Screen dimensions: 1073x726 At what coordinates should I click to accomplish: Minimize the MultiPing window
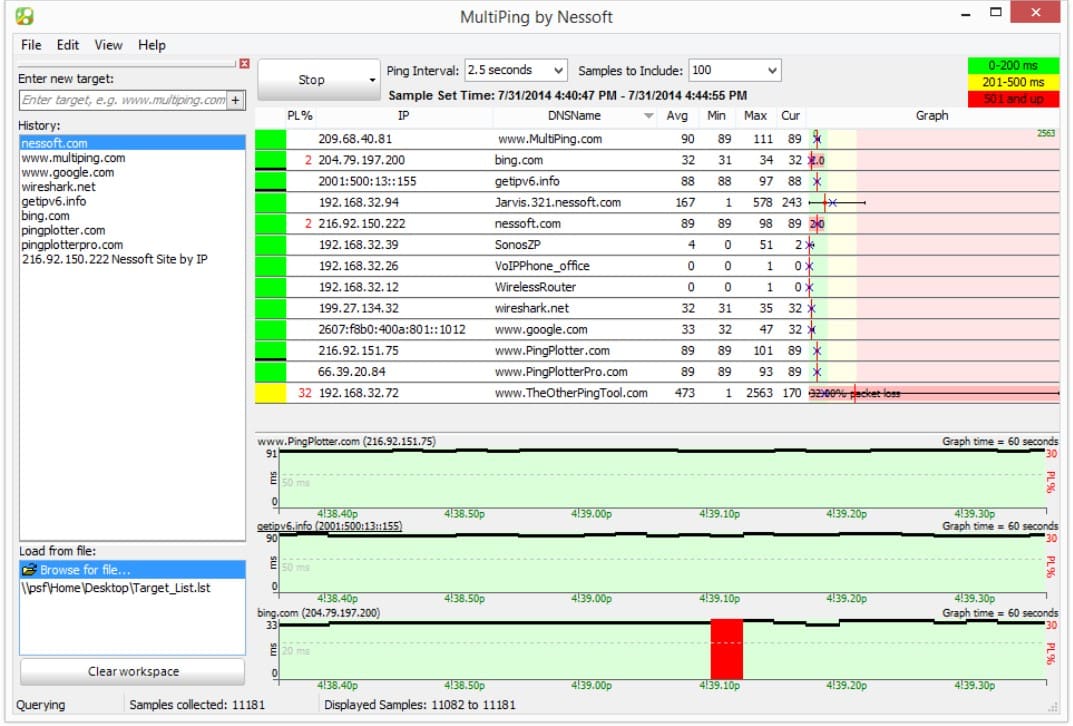(x=966, y=14)
